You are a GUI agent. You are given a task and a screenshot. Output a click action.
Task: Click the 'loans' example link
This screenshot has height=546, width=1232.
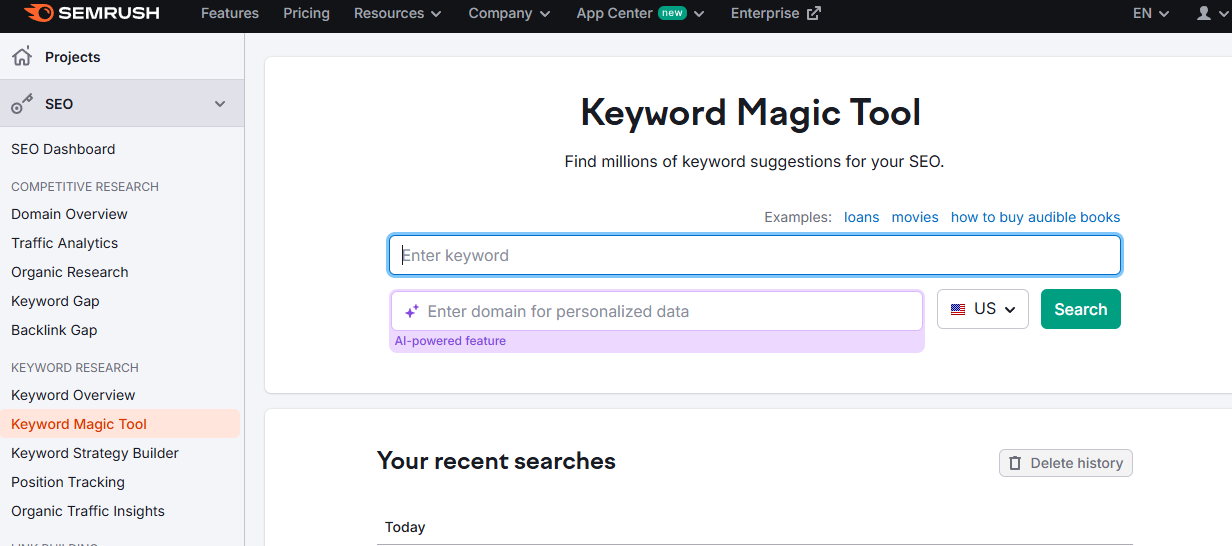[x=861, y=217]
